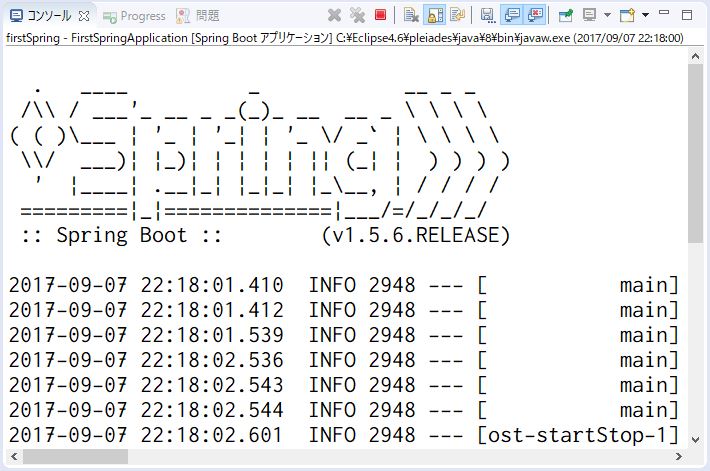Click the horizontal scrollbar left arrow

(x=14, y=457)
